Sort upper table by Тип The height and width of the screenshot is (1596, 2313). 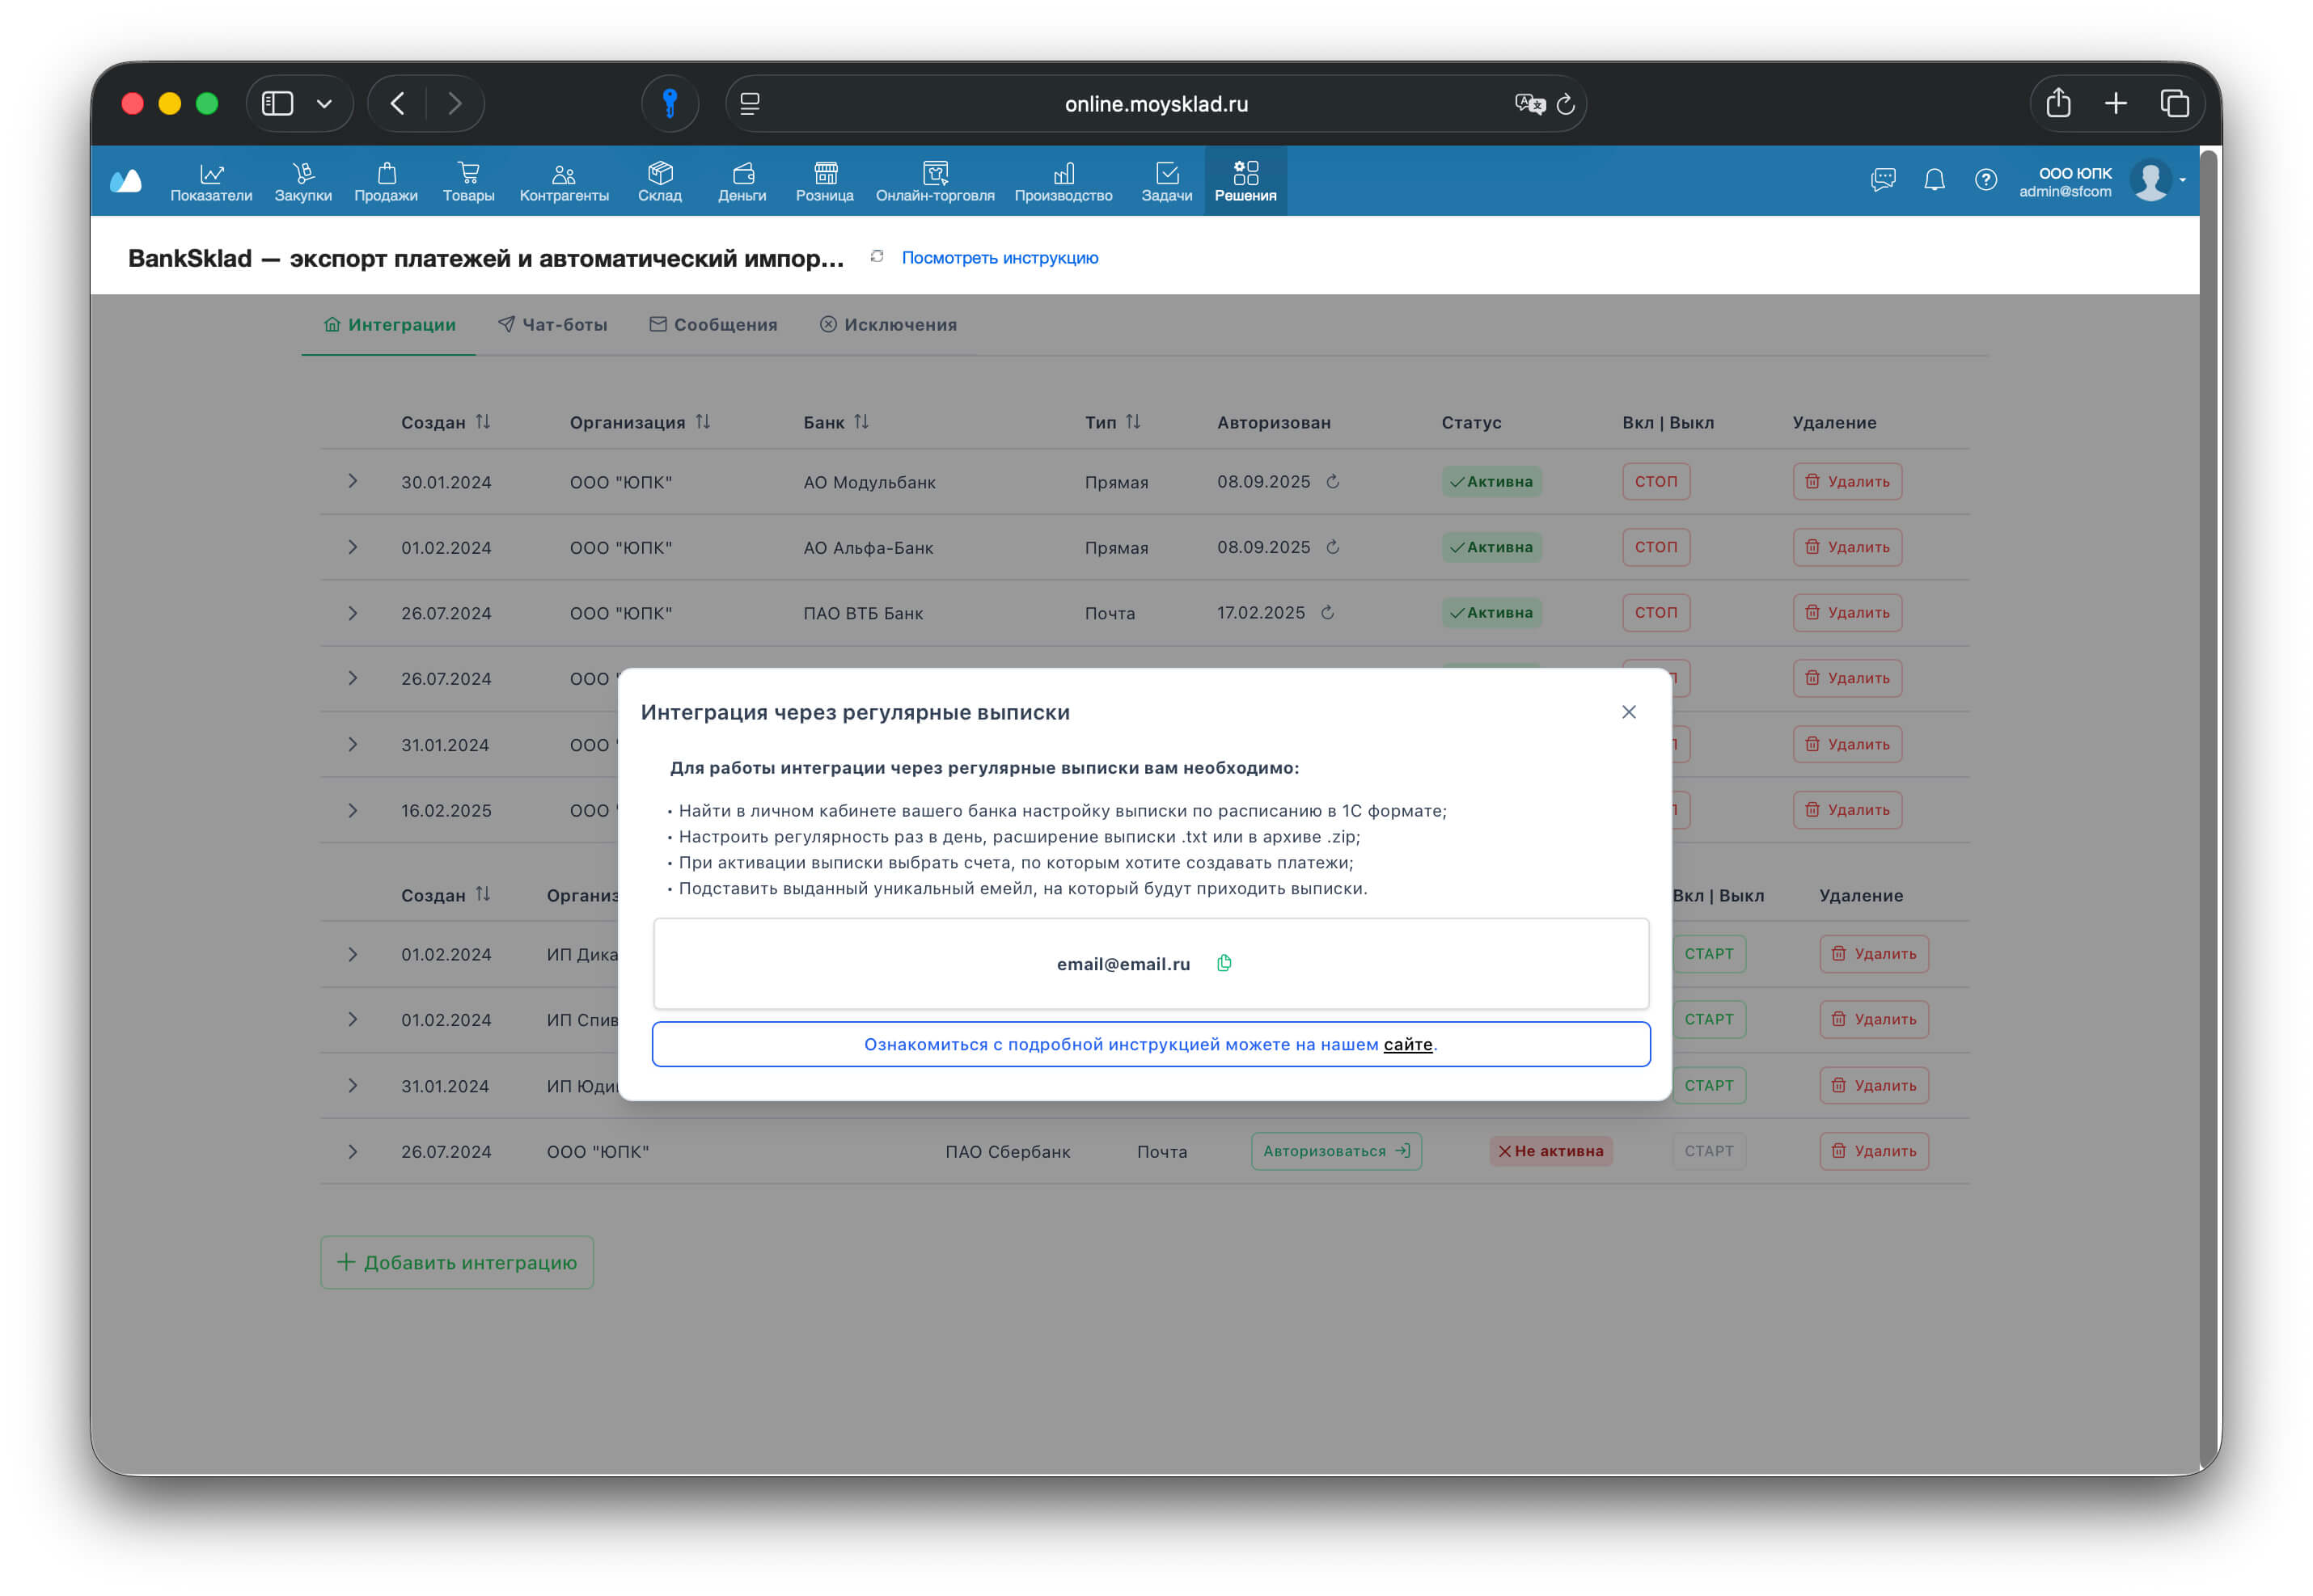point(1133,422)
